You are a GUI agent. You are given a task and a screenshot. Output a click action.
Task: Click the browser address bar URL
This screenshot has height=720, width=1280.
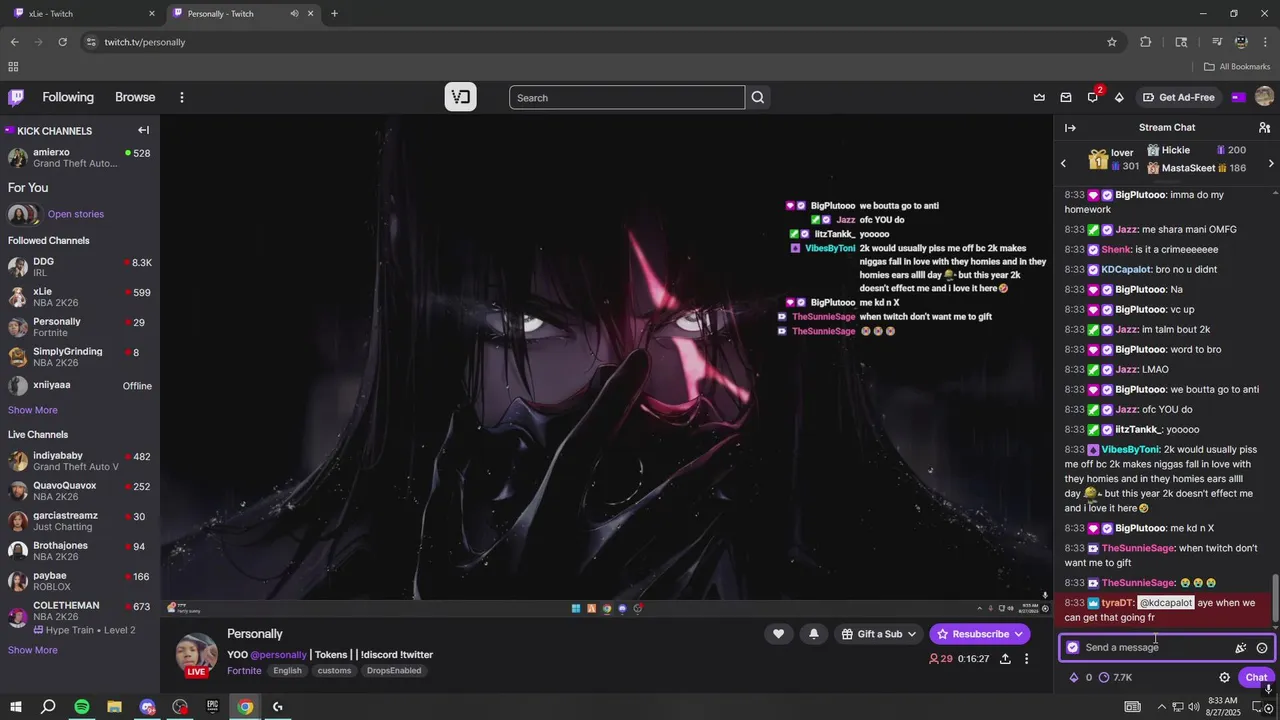point(145,42)
